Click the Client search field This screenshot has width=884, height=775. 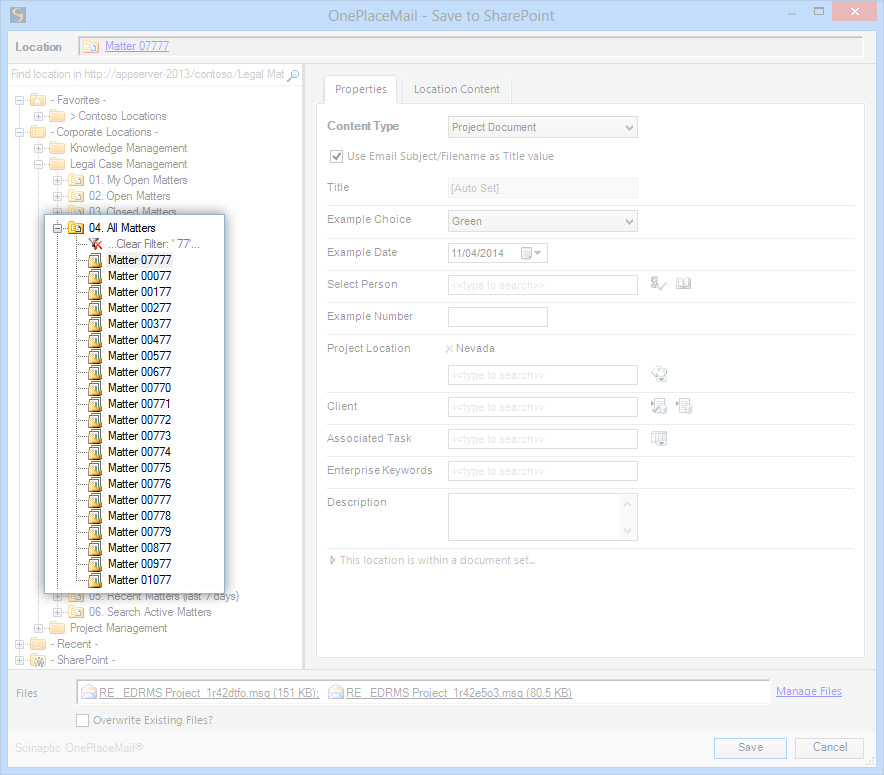pyautogui.click(x=542, y=407)
